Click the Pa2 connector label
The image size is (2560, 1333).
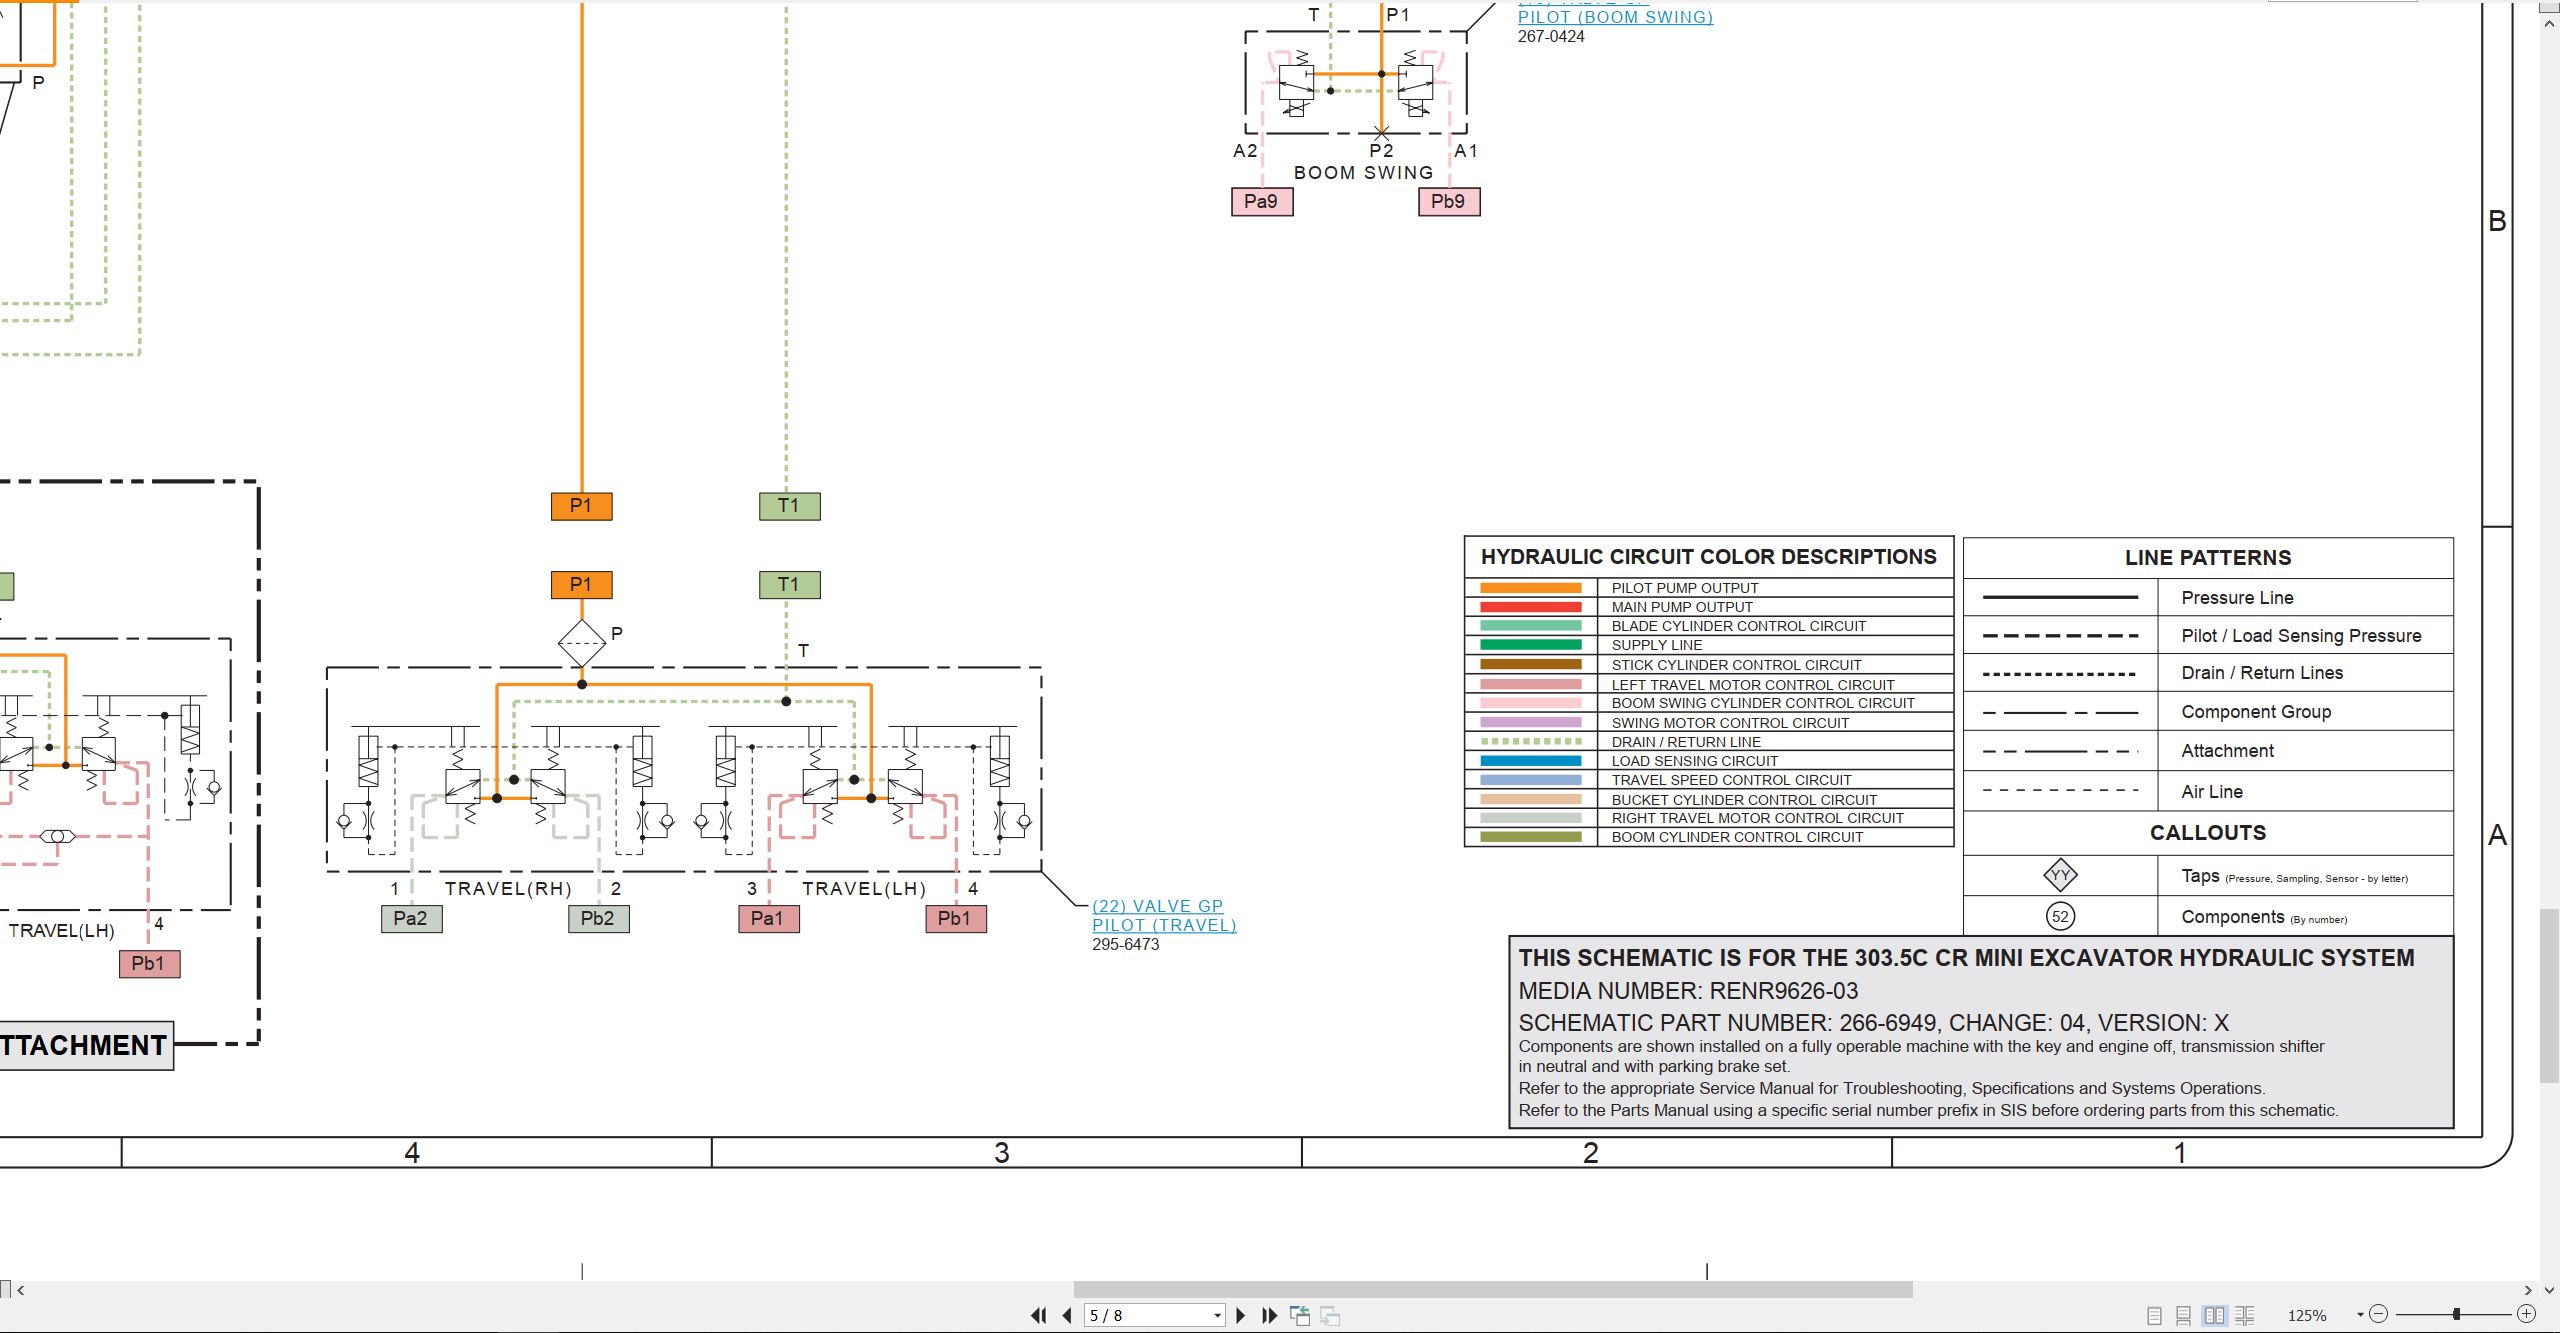coord(411,919)
